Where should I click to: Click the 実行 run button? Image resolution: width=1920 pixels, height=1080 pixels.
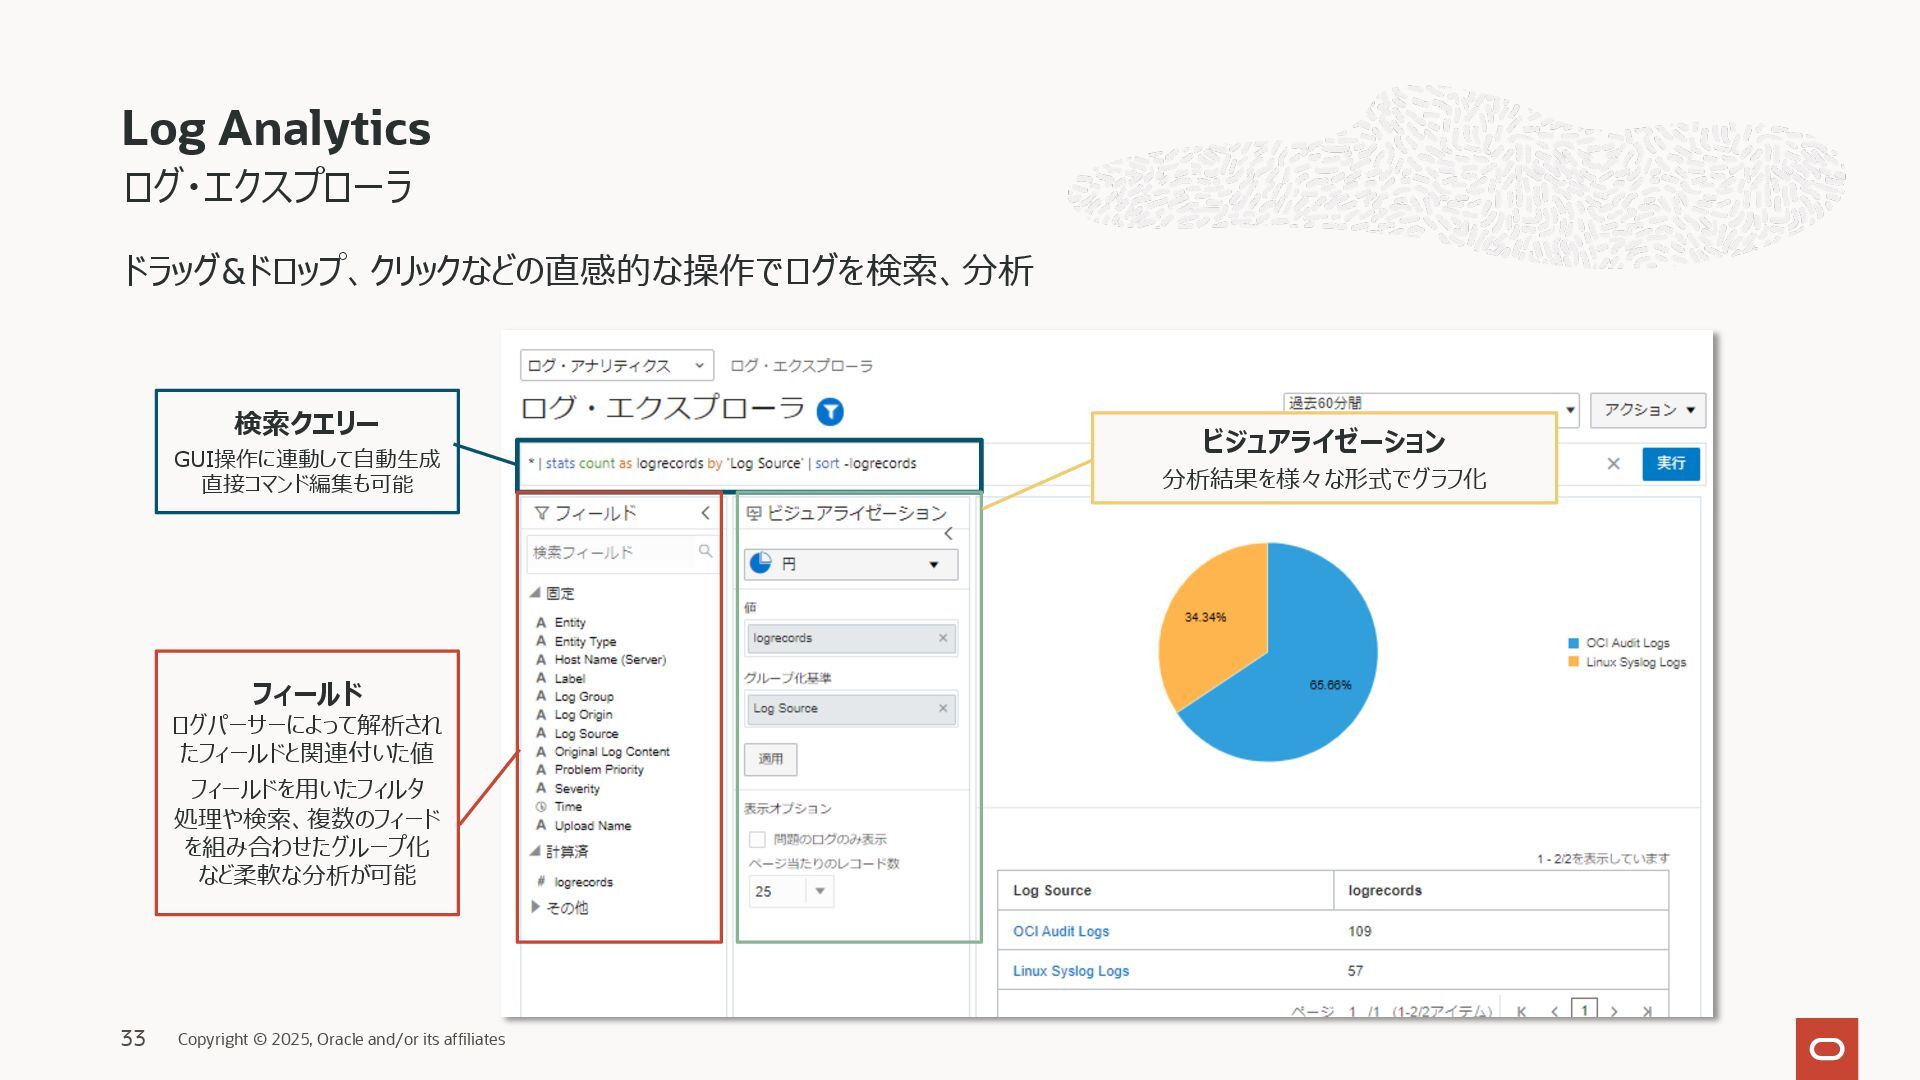pos(1671,463)
